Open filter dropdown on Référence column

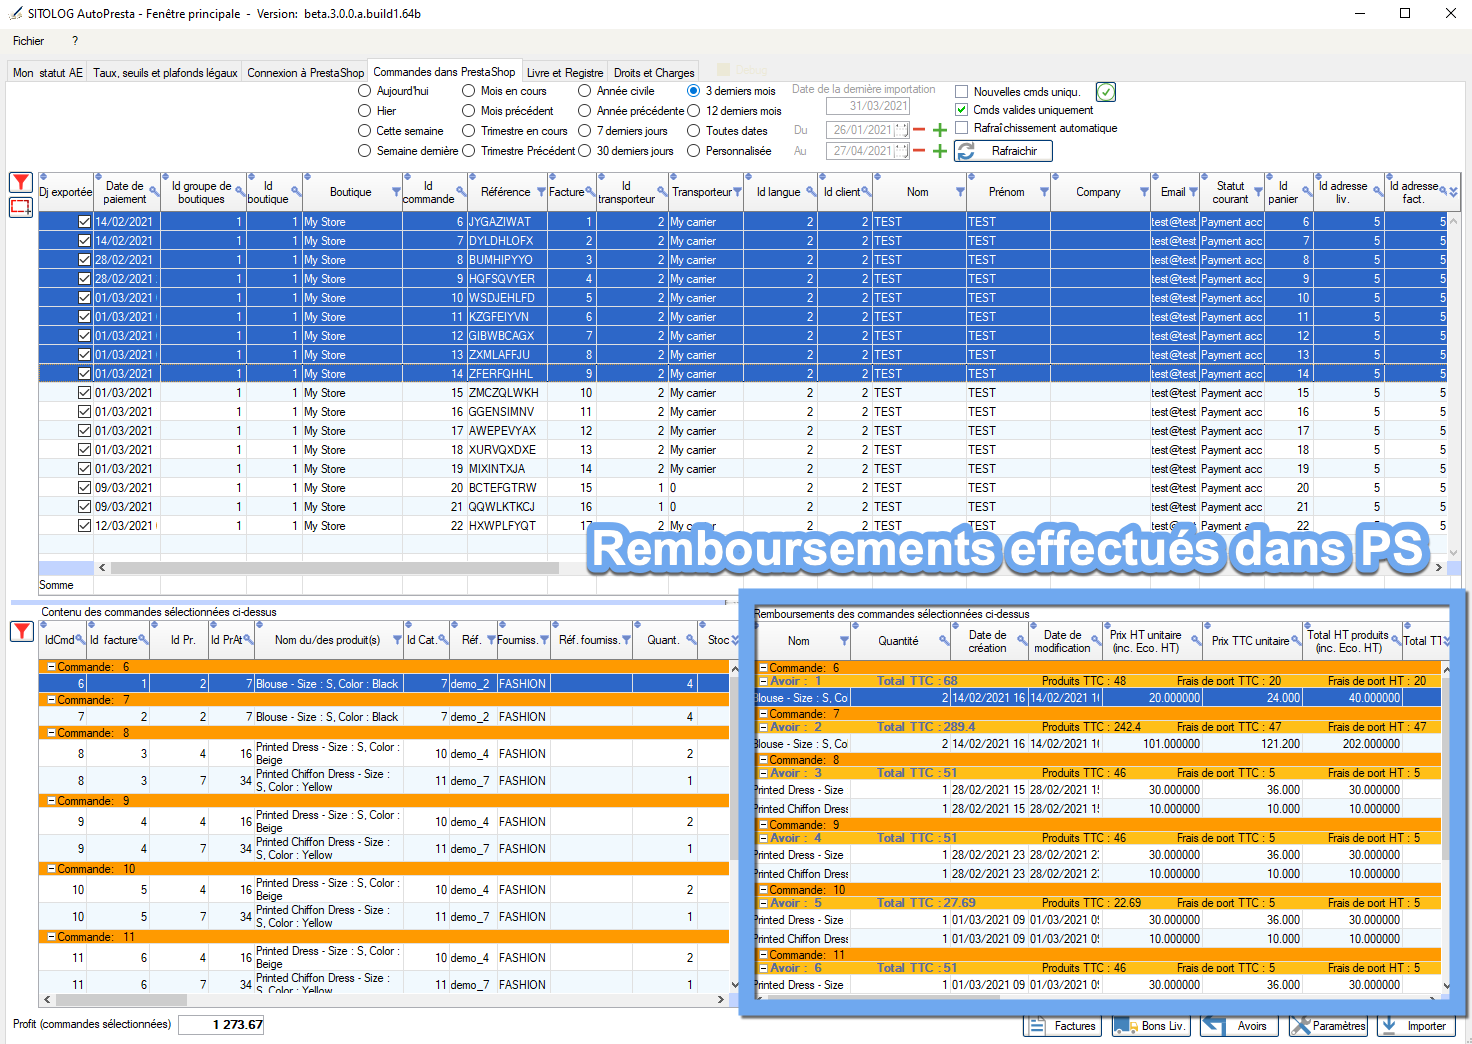pos(541,192)
